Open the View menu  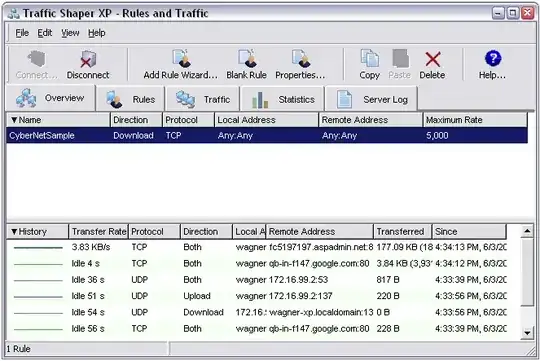coord(70,33)
